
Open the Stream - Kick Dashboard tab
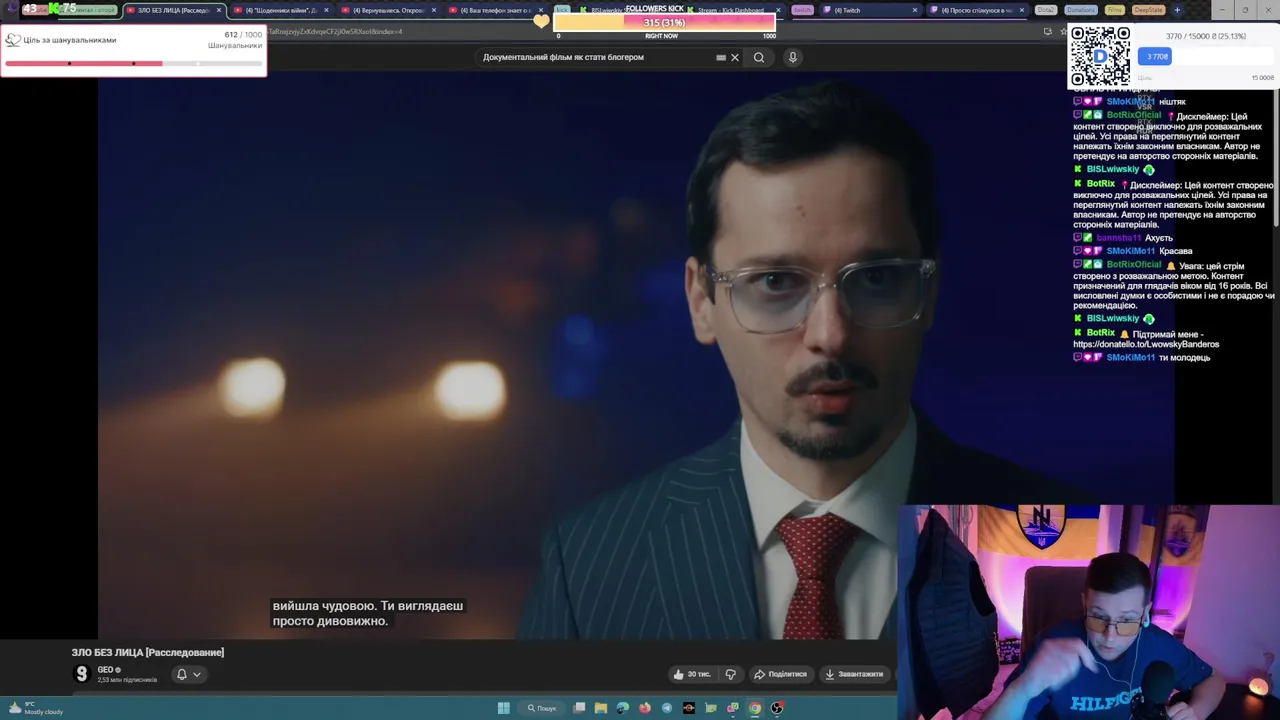click(x=733, y=10)
